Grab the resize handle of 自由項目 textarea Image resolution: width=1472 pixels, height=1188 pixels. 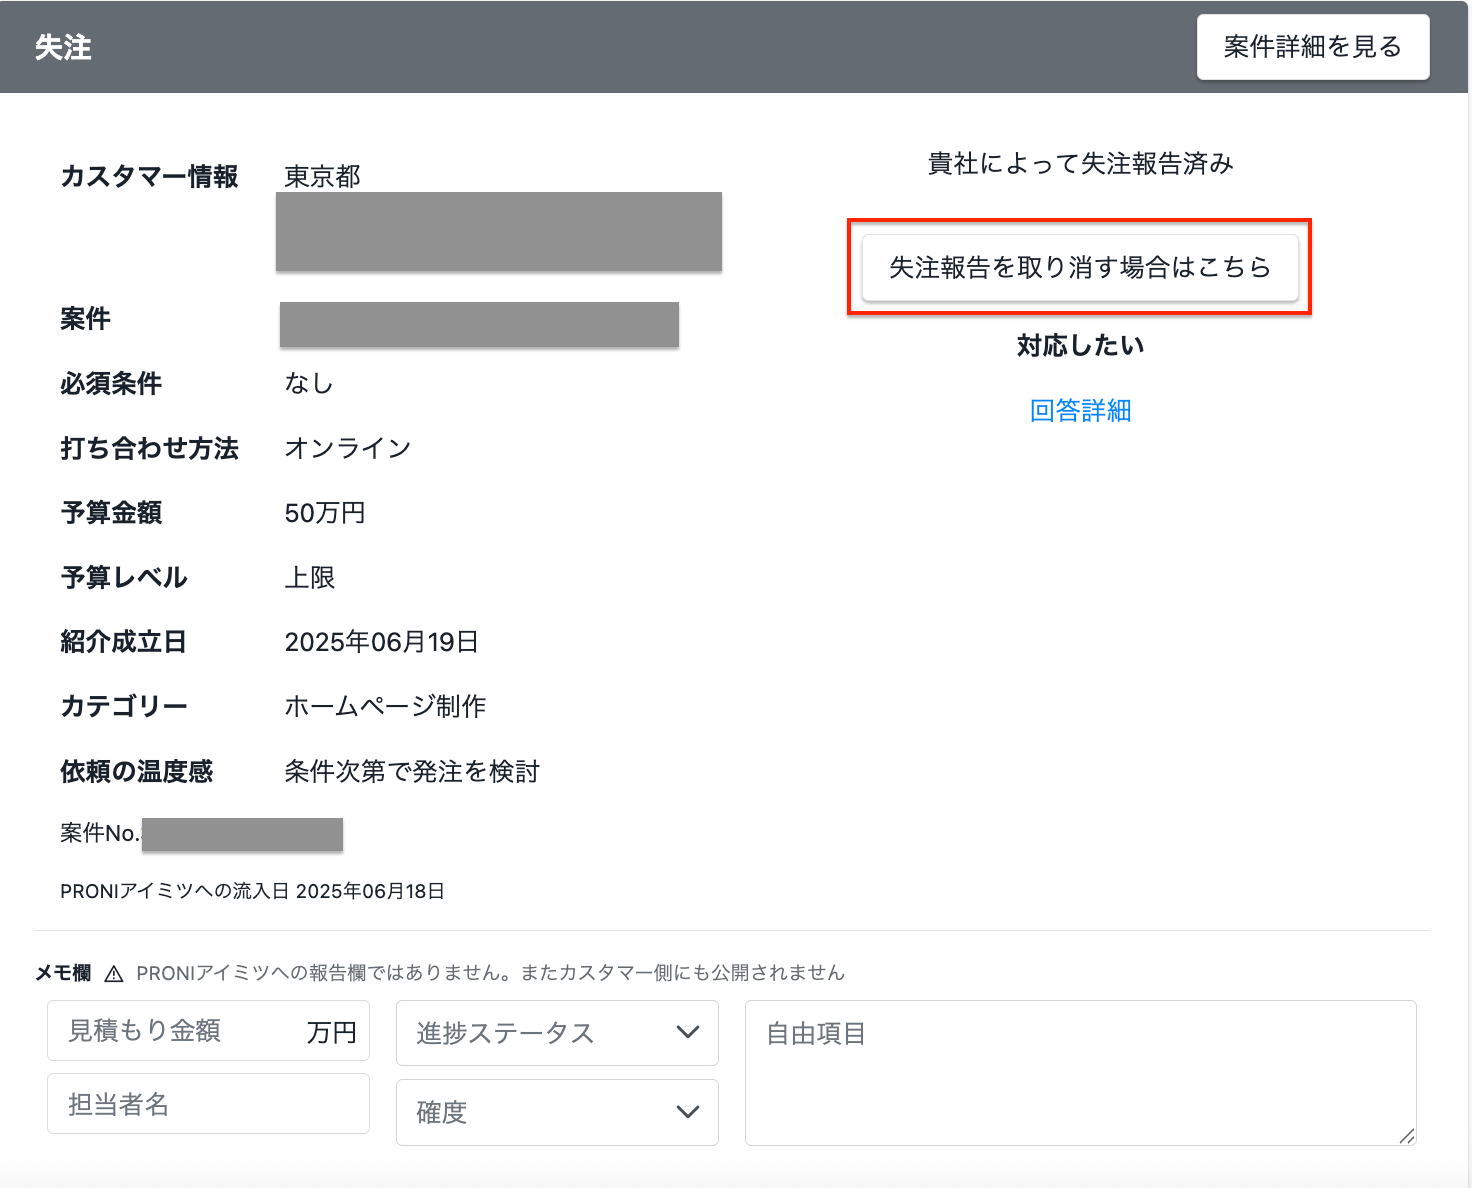tap(1406, 1135)
